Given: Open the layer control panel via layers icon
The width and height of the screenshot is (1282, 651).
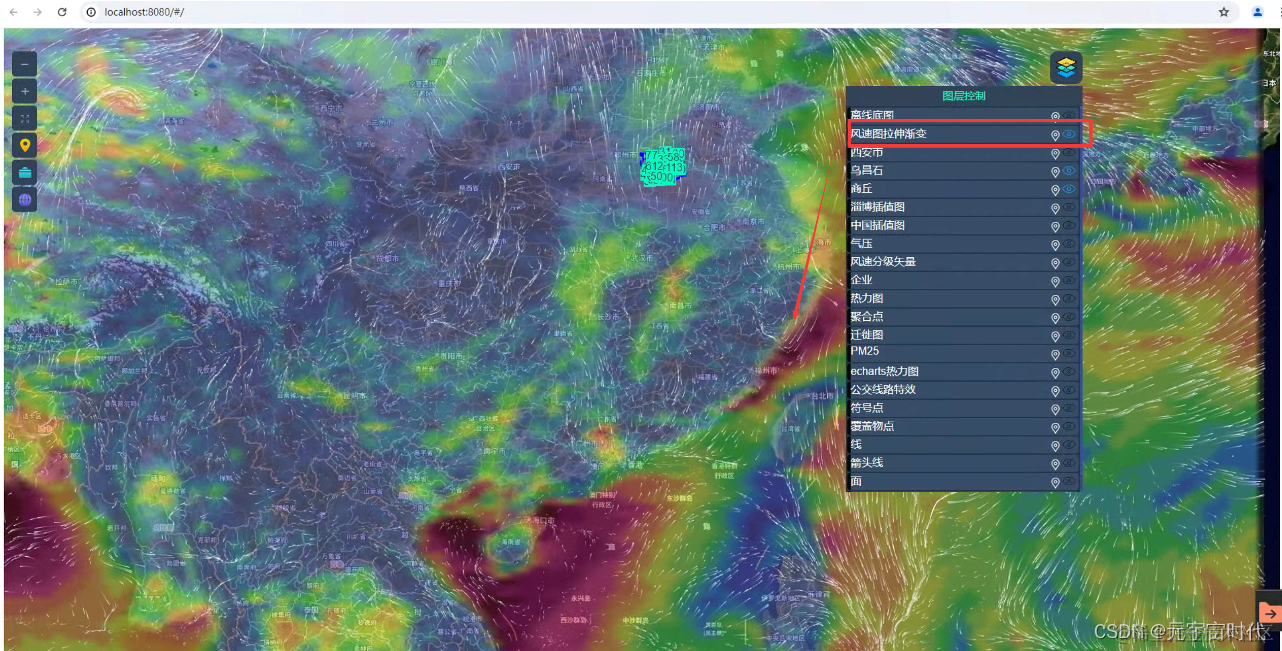Looking at the screenshot, I should point(1066,67).
